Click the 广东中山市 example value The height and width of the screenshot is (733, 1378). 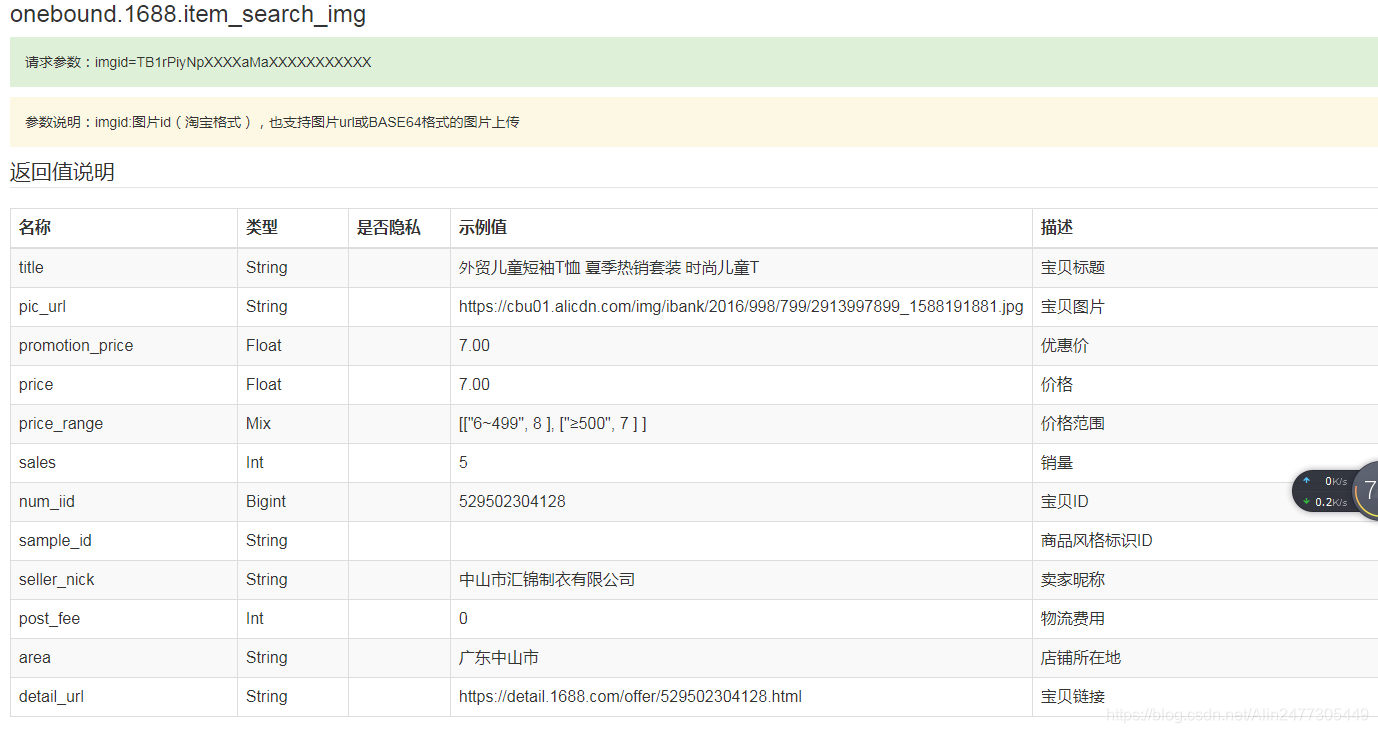point(499,657)
